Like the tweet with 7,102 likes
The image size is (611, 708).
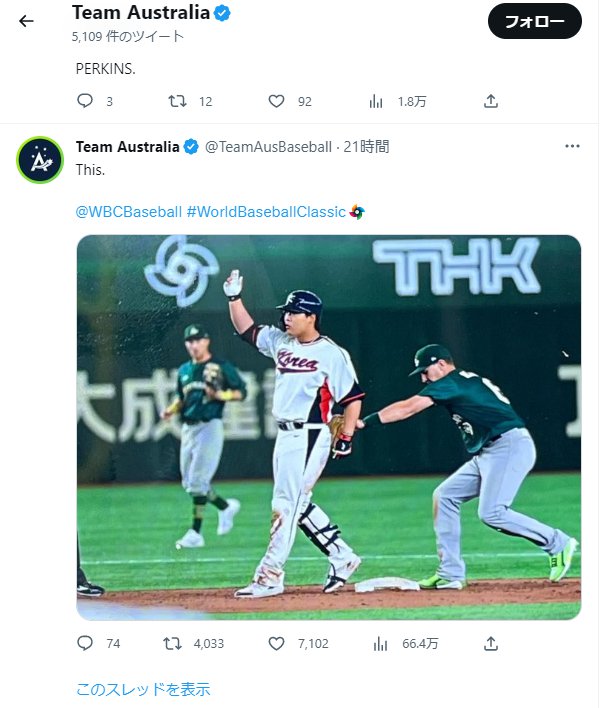click(277, 643)
